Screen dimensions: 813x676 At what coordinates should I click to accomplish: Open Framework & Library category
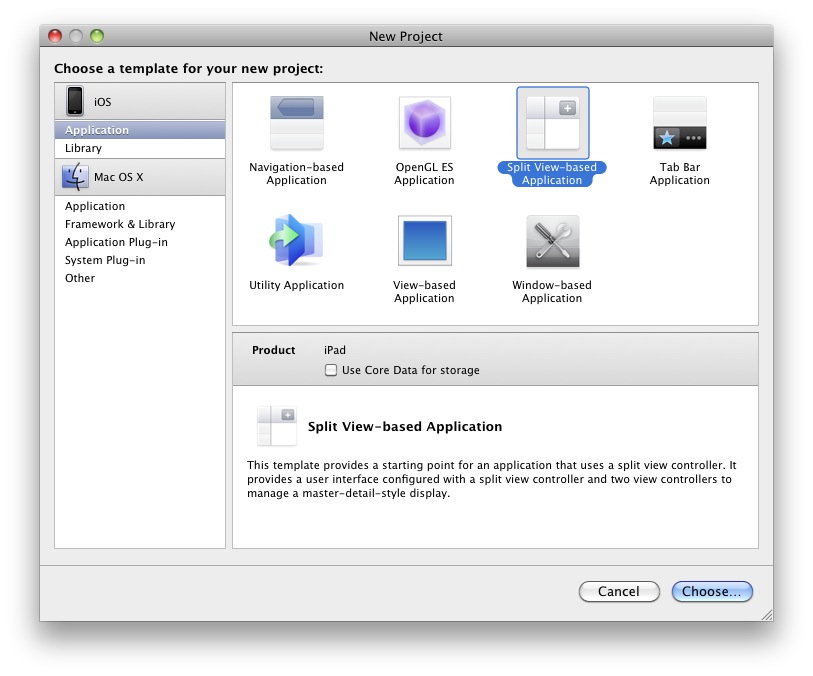tap(140, 224)
